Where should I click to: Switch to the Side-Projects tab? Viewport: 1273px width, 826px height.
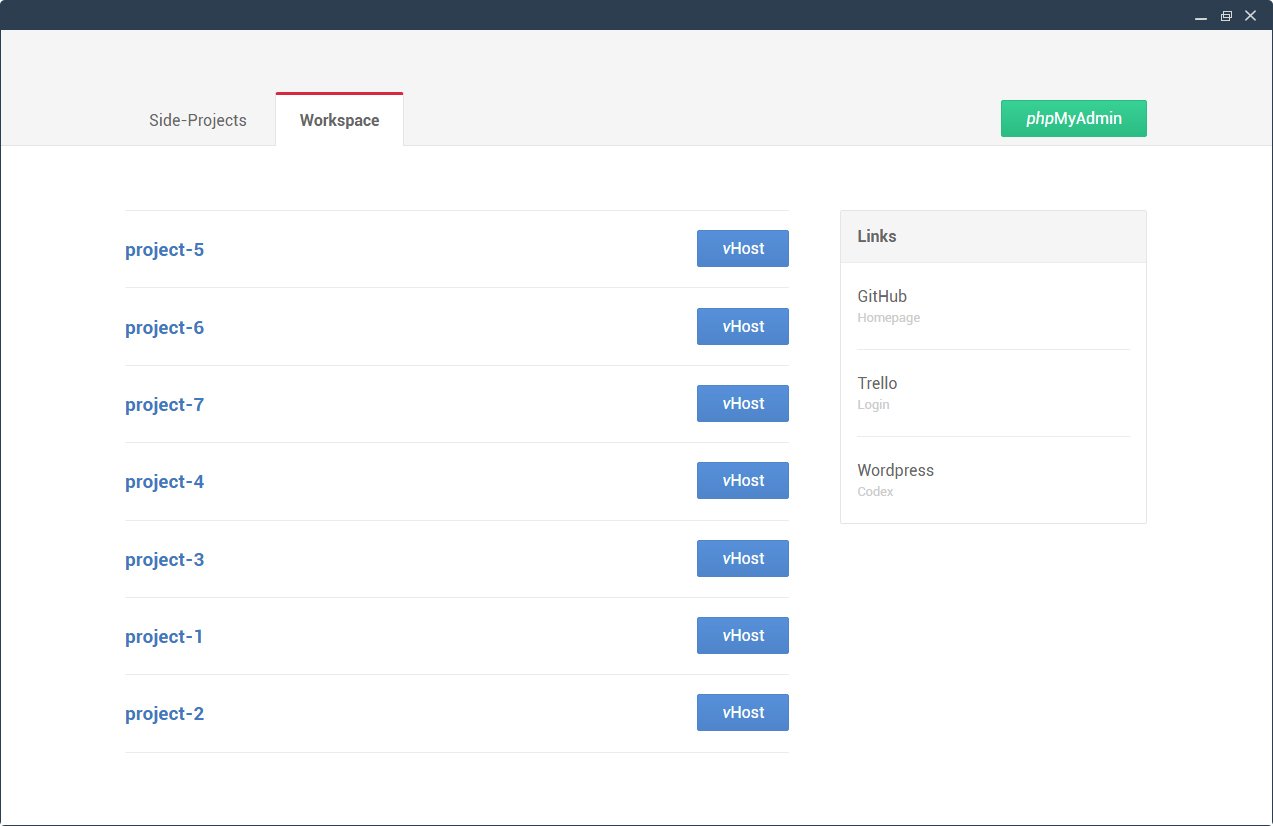[197, 120]
